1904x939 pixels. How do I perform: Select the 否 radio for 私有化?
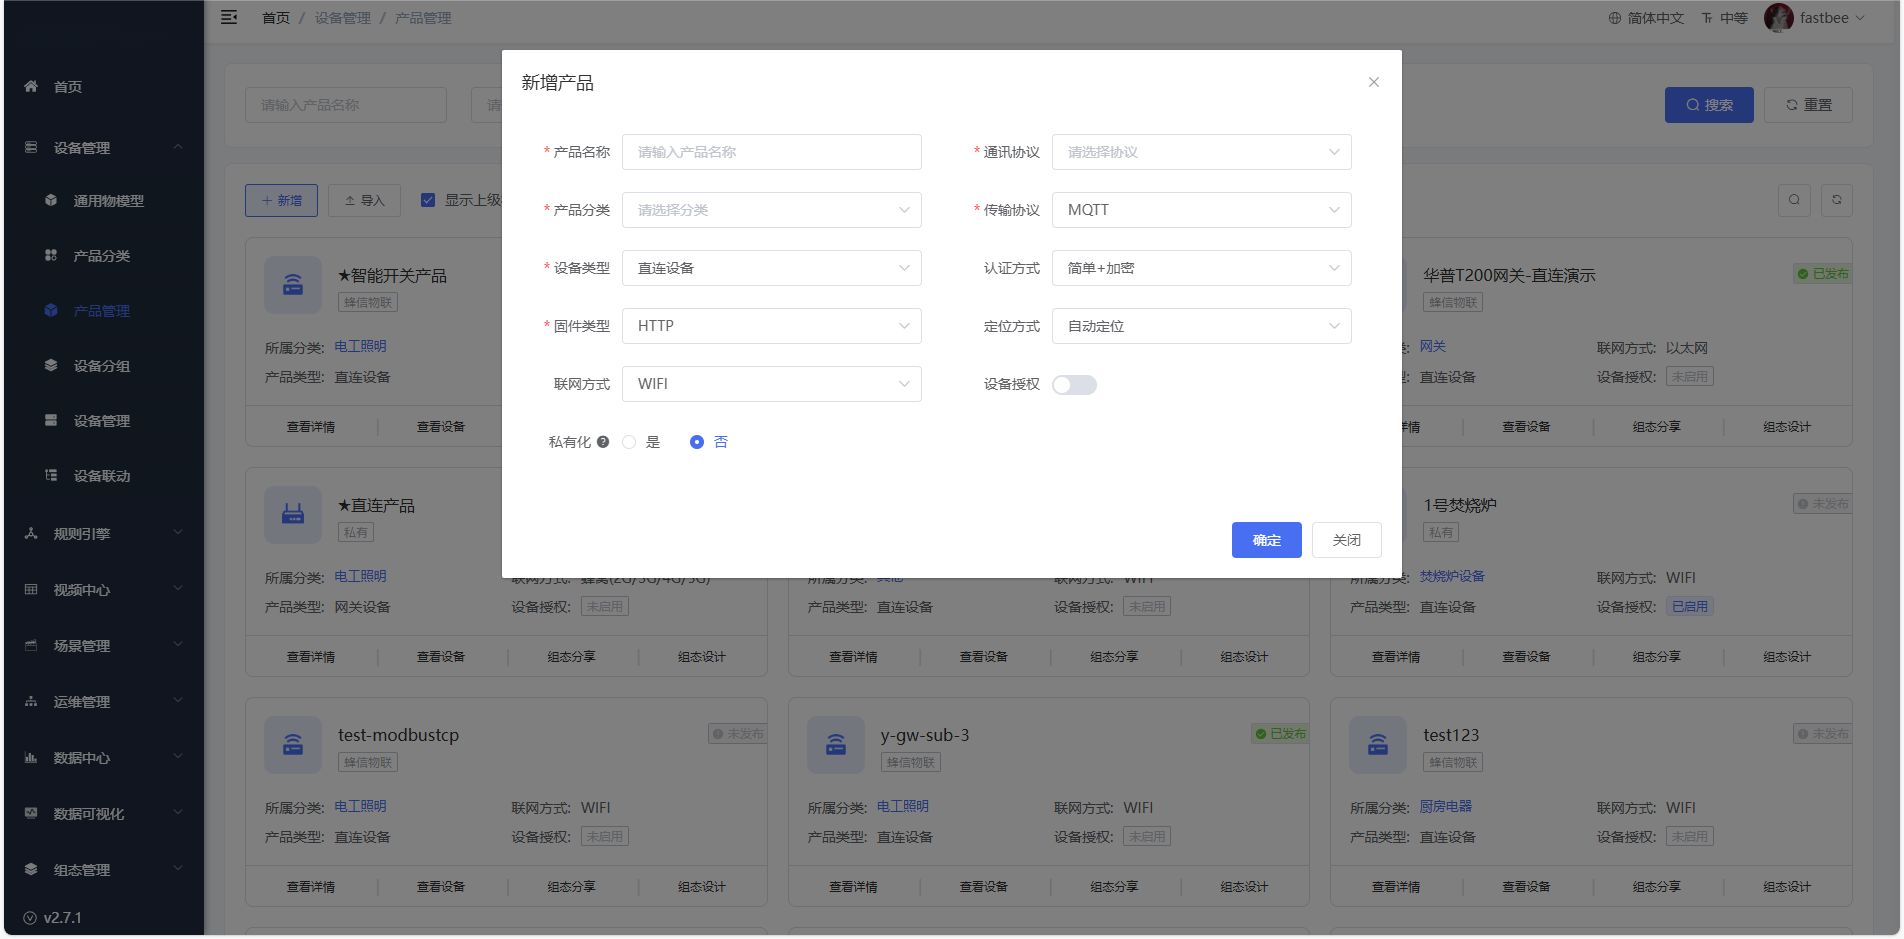[x=697, y=442]
